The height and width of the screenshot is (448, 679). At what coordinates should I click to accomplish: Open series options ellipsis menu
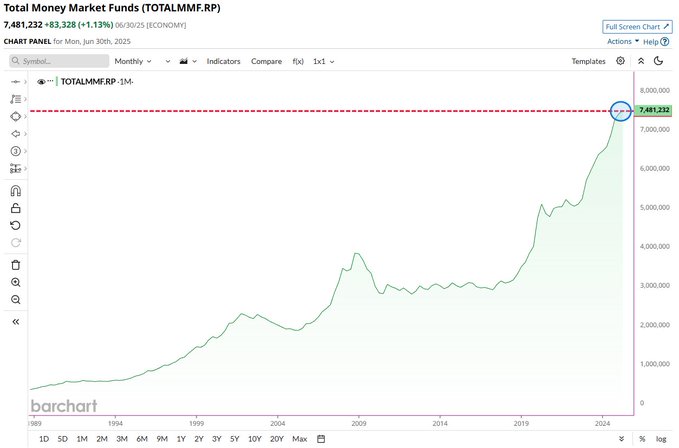pos(50,81)
